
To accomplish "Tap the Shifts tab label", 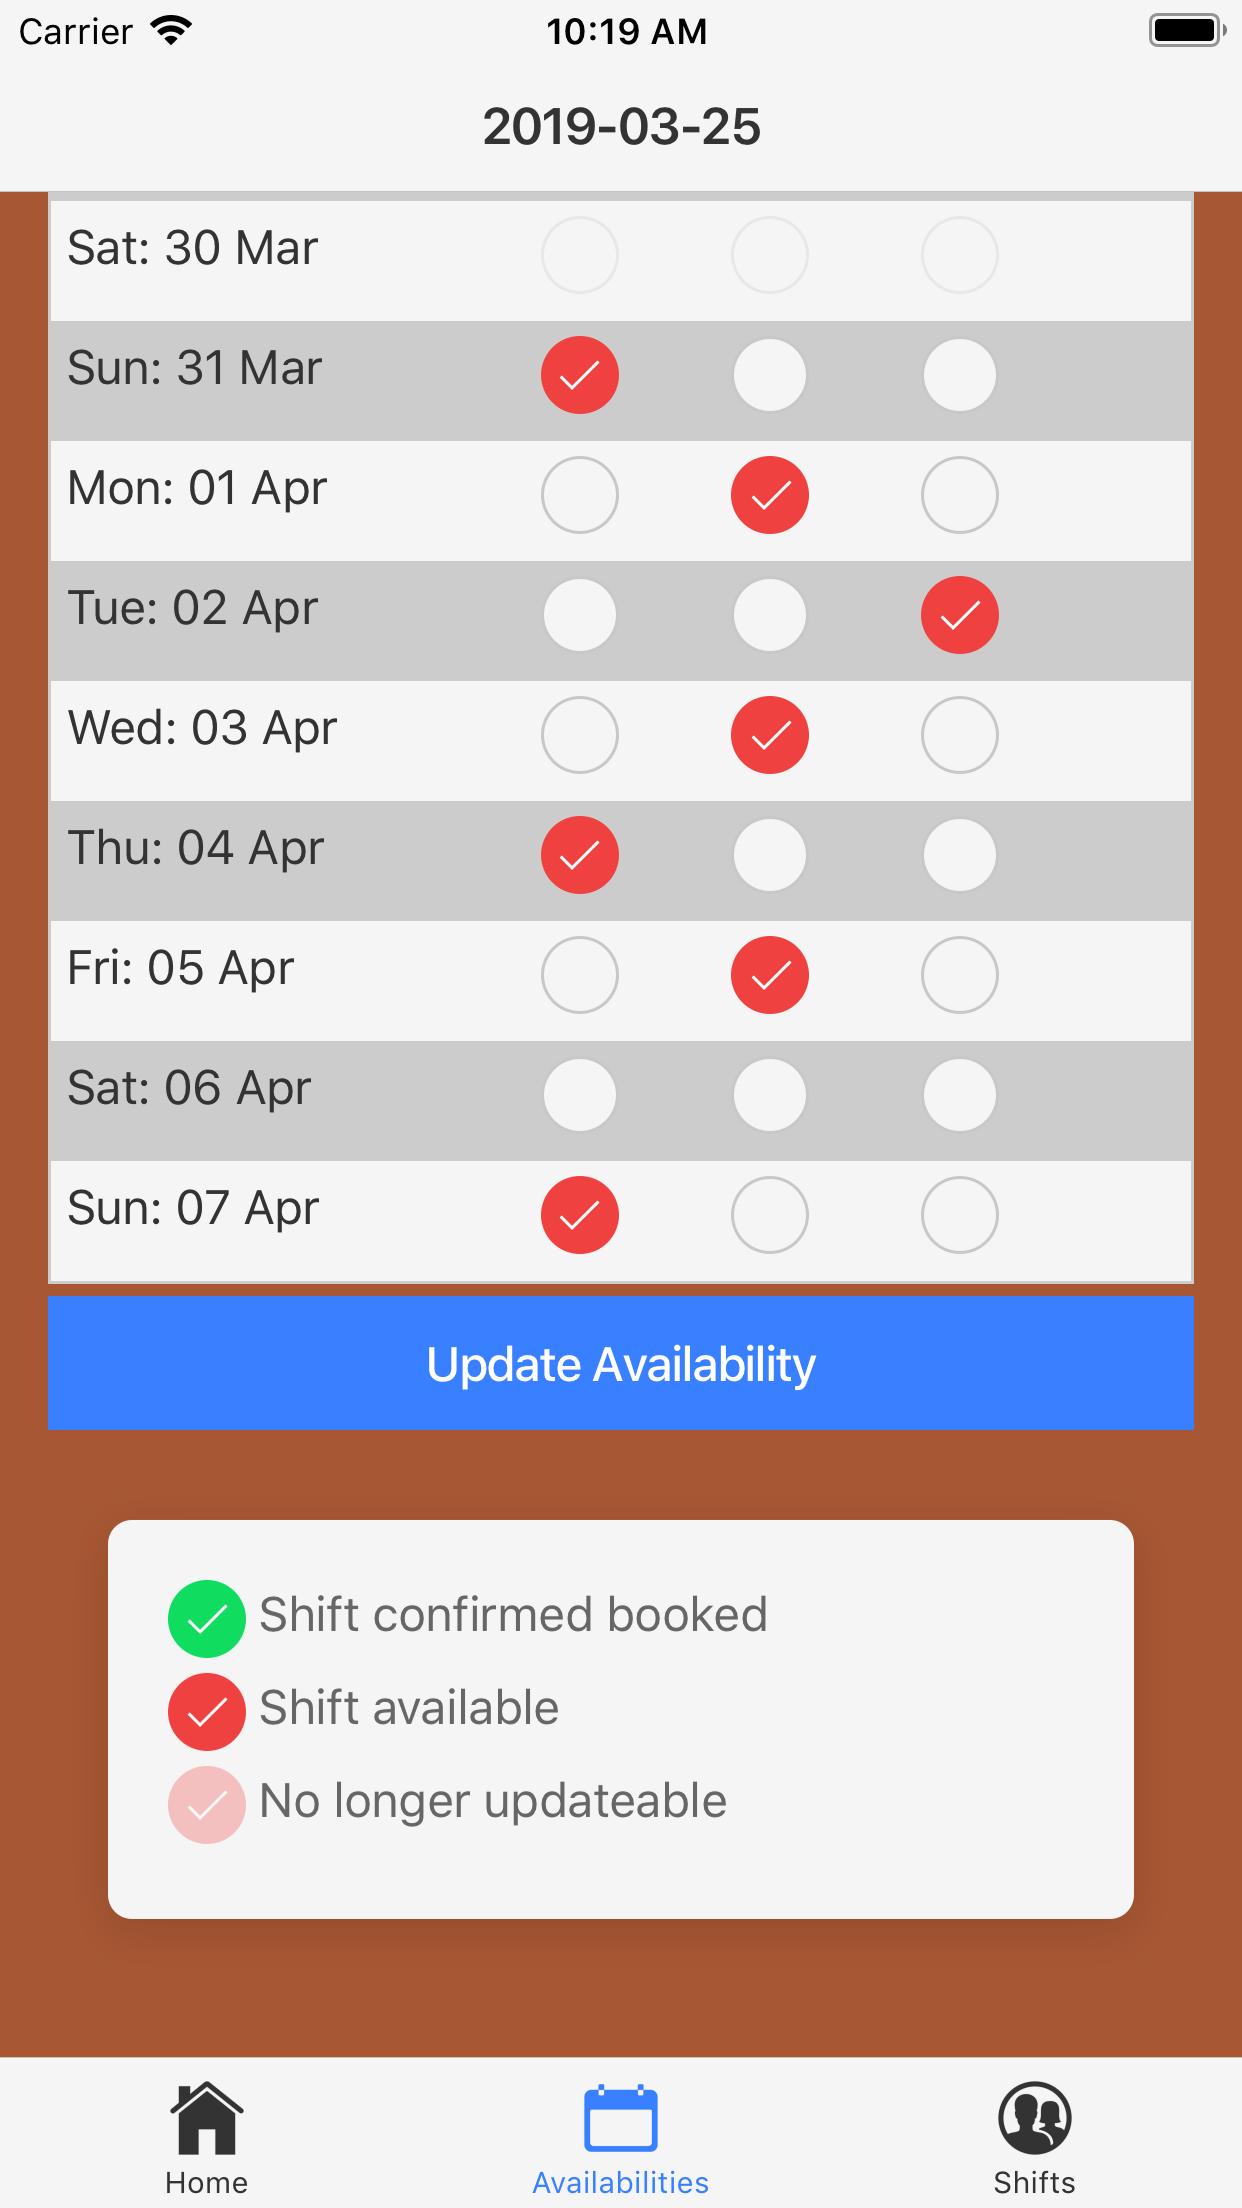I will 1034,2182.
